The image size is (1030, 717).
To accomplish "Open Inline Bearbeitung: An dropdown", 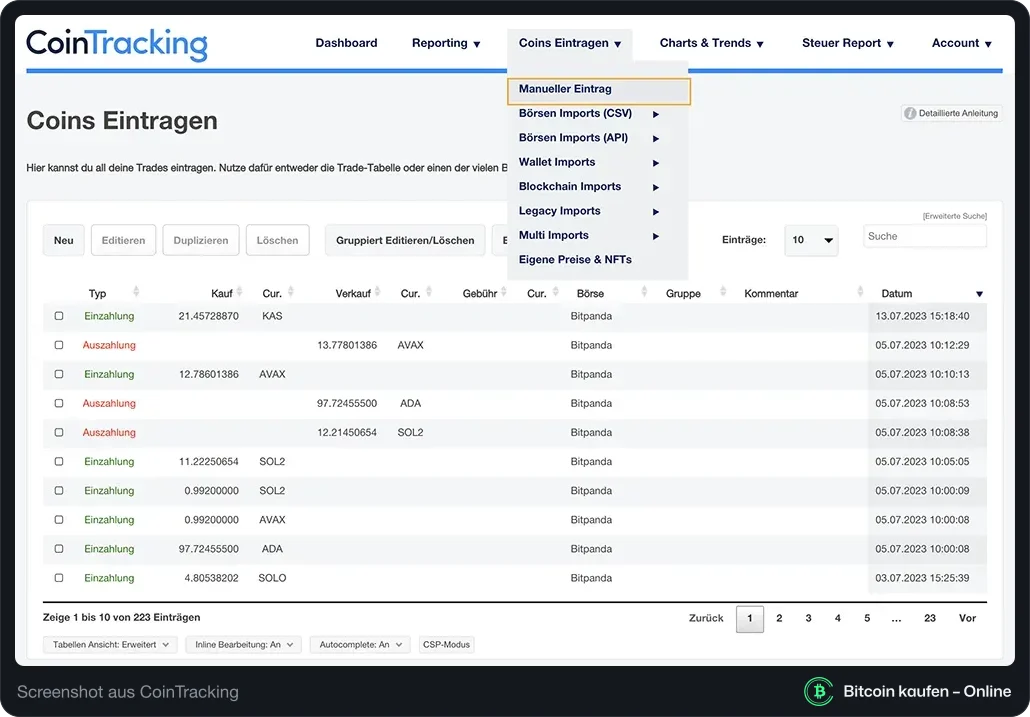I will (244, 645).
